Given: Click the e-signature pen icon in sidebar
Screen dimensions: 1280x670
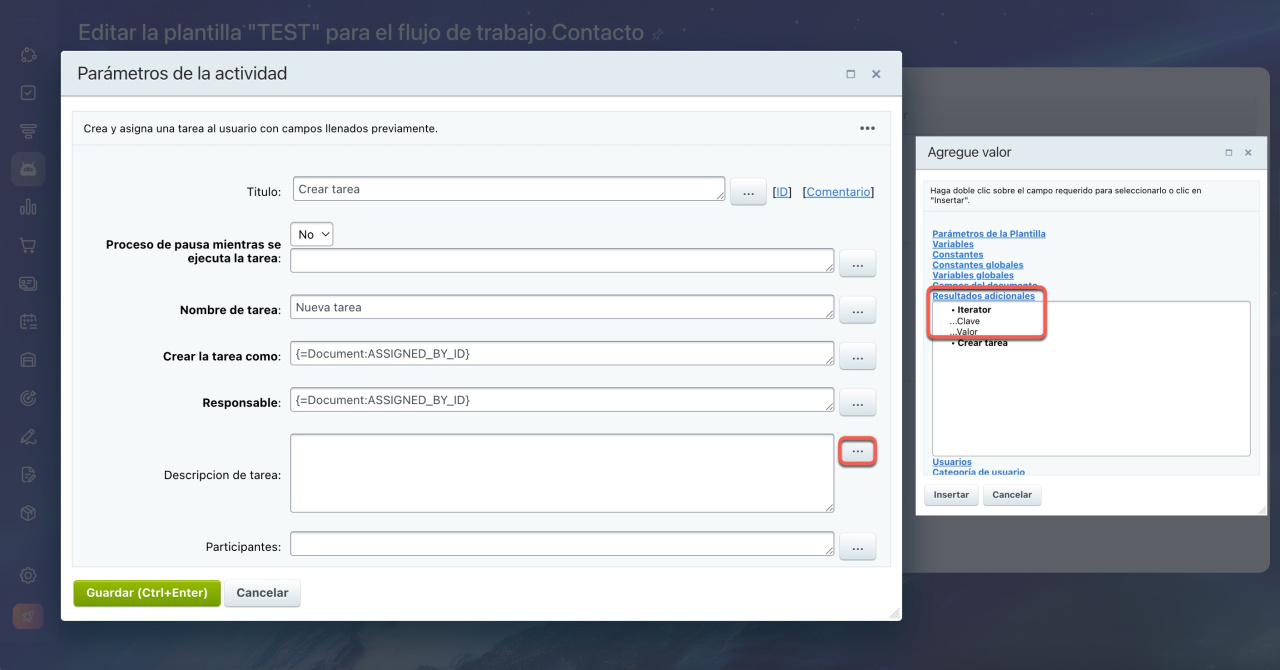Looking at the screenshot, I should [x=28, y=436].
